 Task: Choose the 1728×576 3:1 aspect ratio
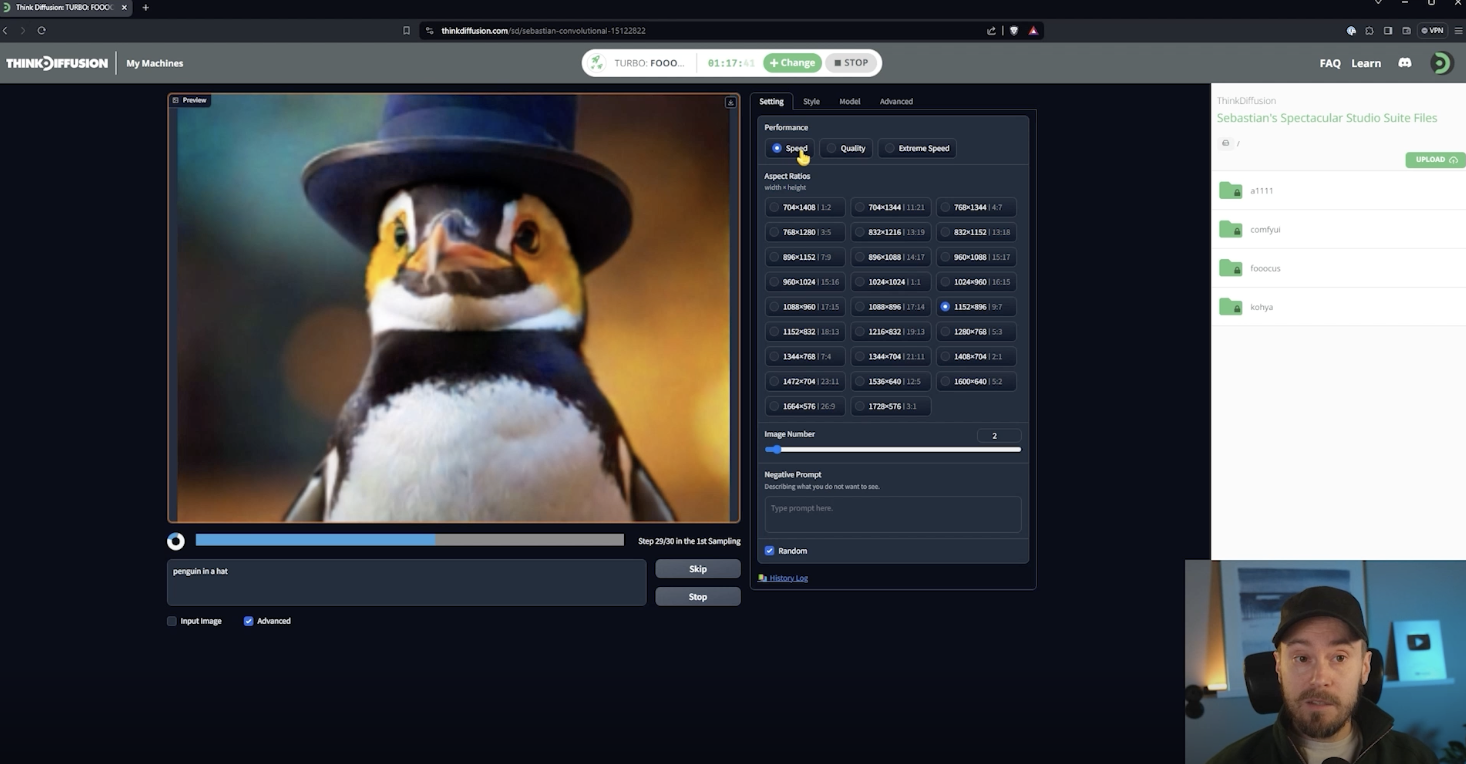(890, 406)
